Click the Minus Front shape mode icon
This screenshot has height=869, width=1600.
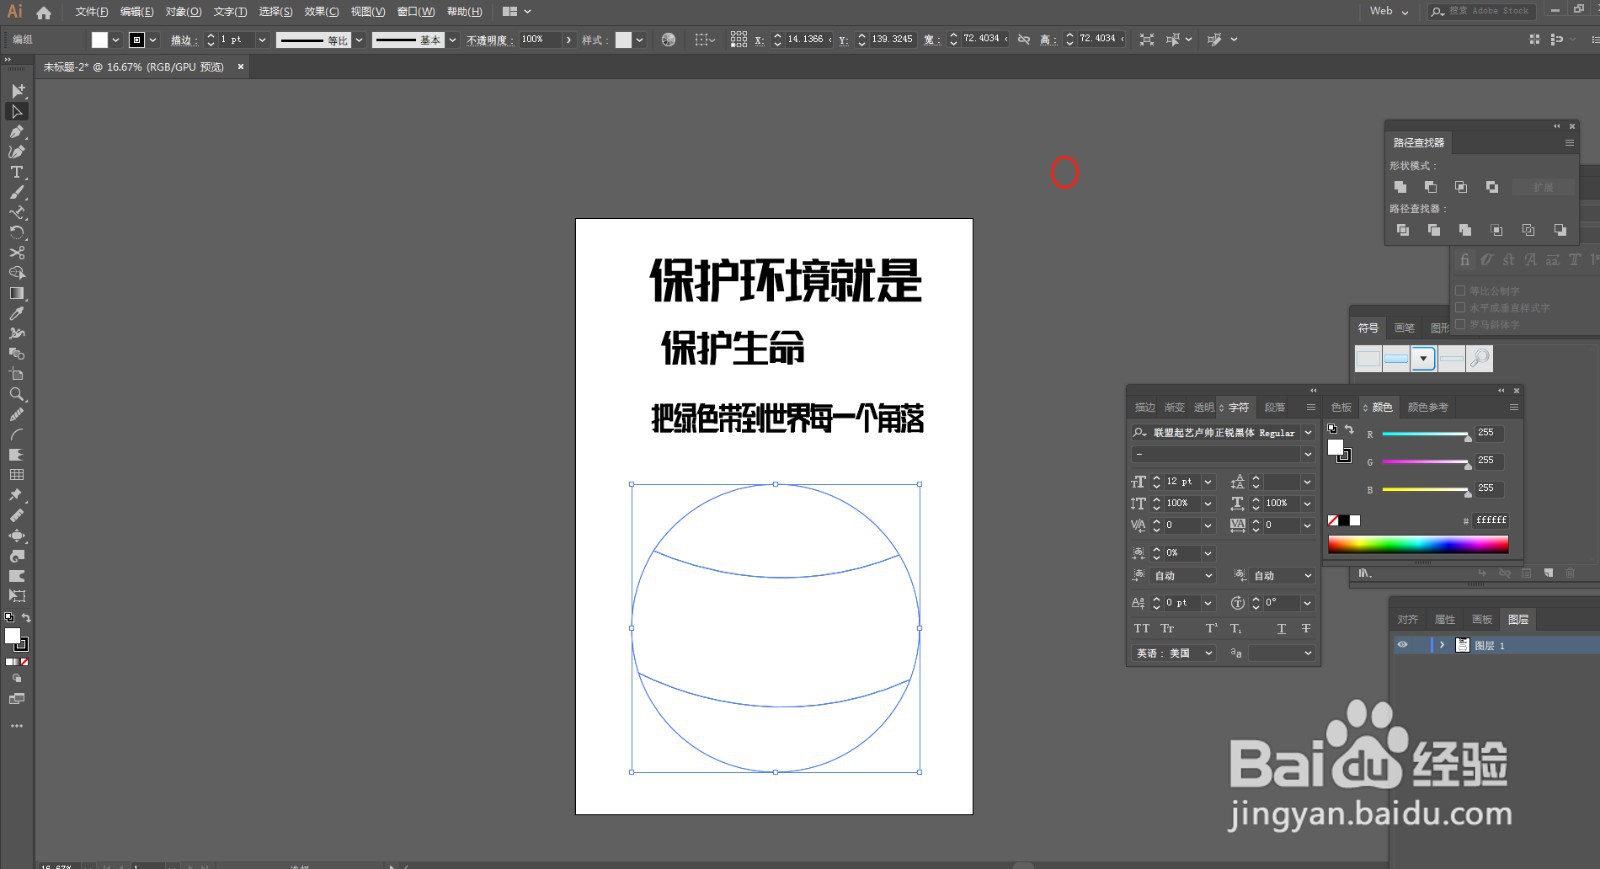pyautogui.click(x=1431, y=187)
